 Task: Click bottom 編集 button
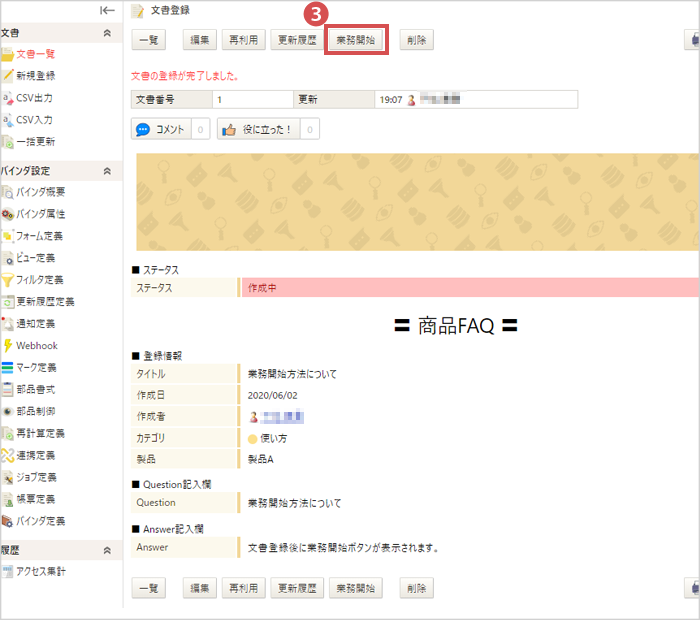(200, 588)
